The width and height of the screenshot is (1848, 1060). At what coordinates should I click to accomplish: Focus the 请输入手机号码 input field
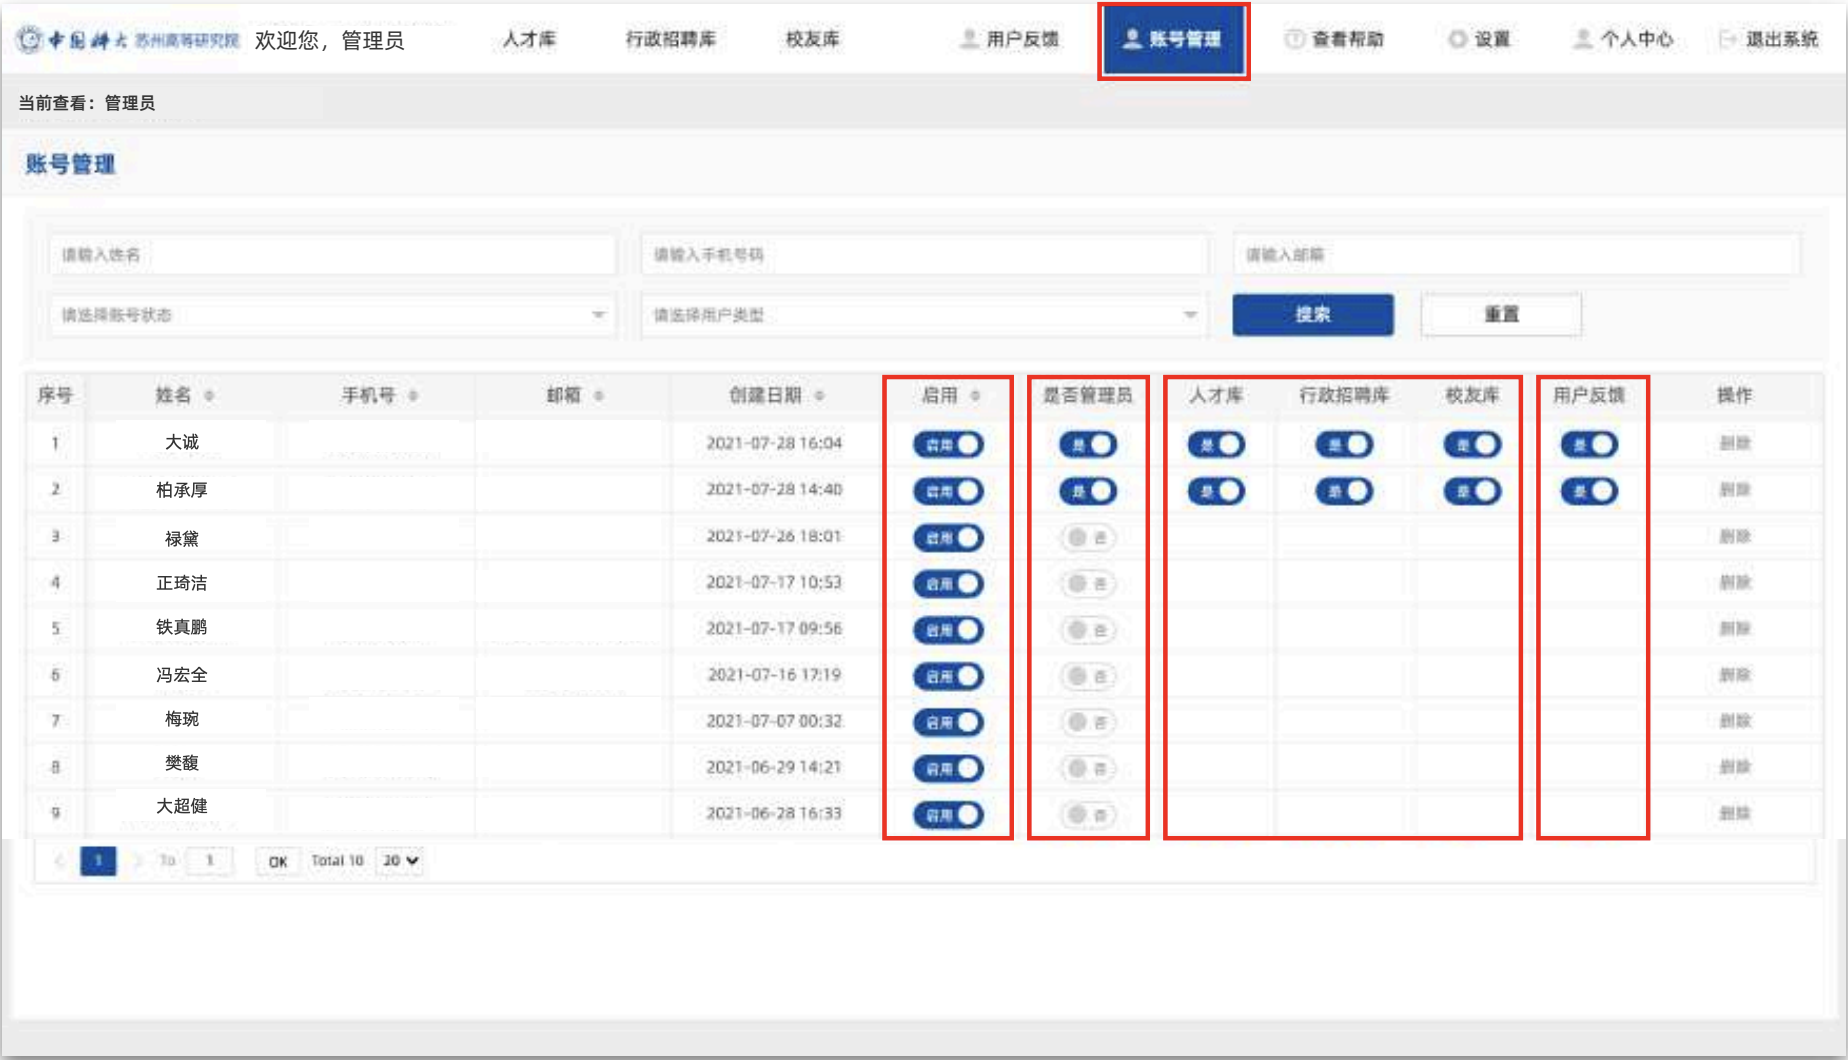click(x=924, y=255)
